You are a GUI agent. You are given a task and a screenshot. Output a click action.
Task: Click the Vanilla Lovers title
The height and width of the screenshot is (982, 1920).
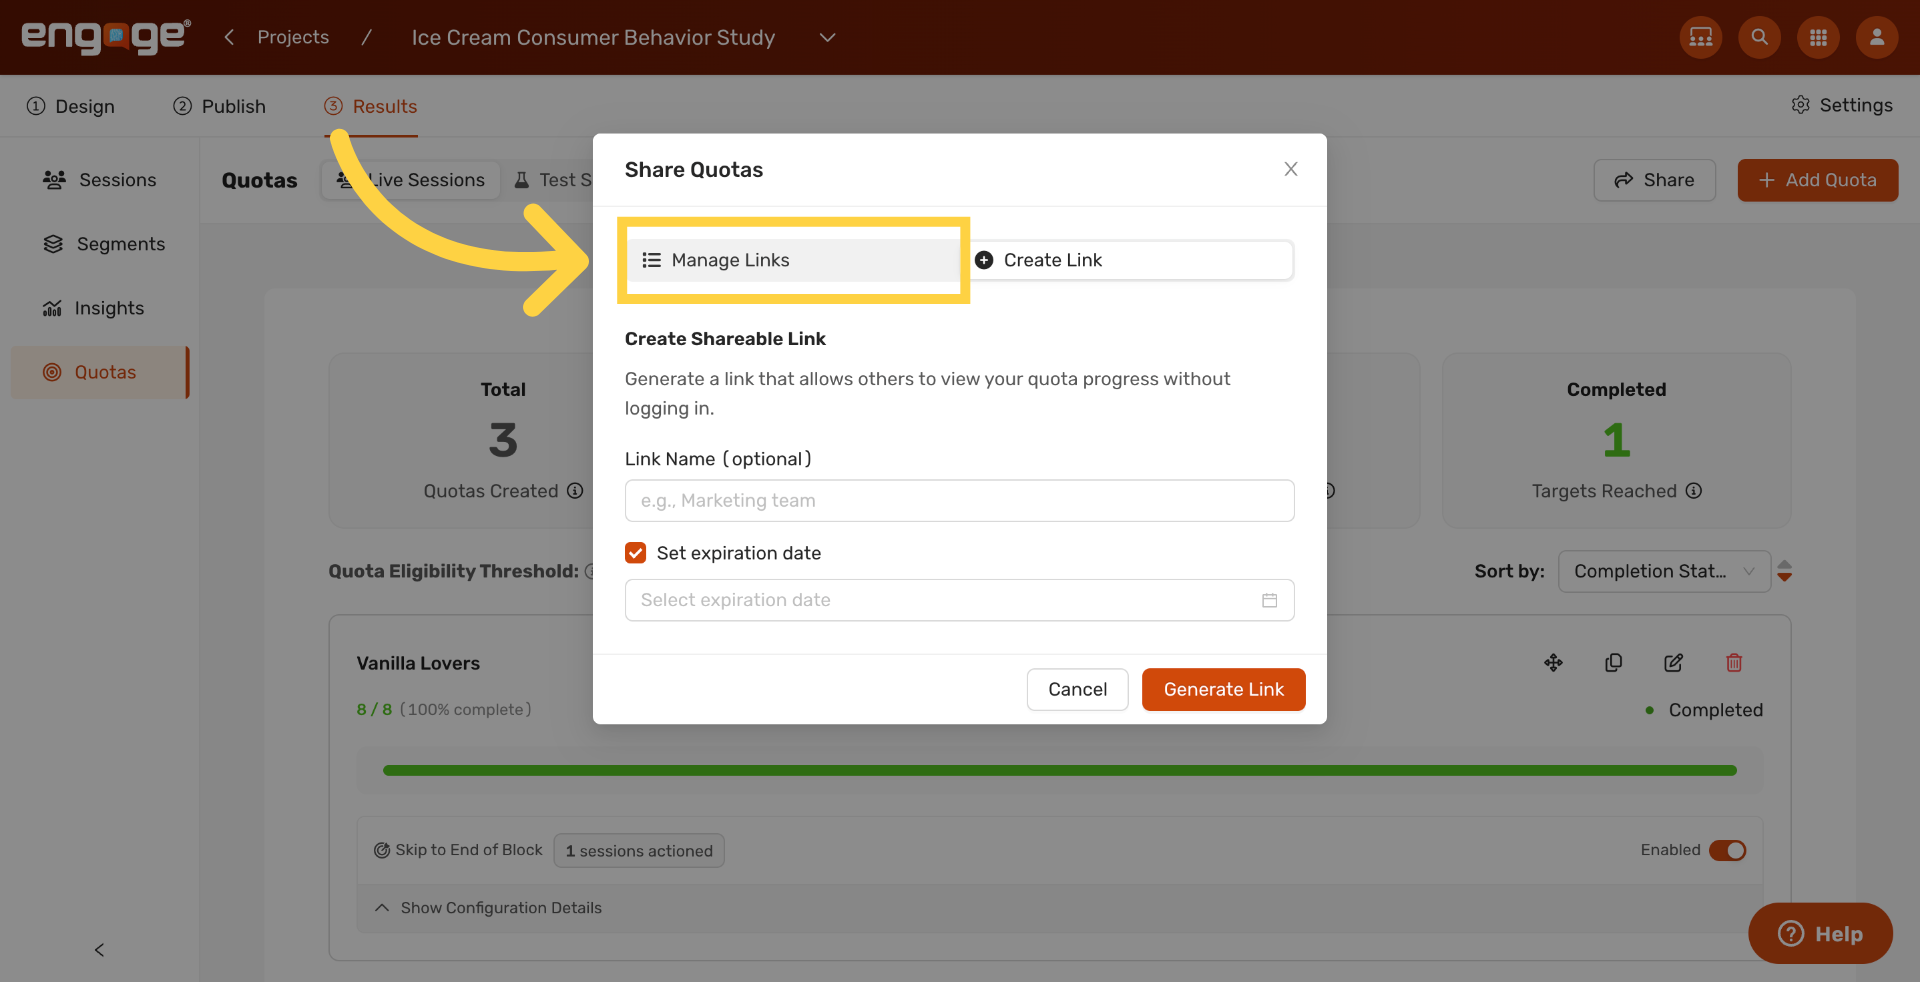click(418, 663)
